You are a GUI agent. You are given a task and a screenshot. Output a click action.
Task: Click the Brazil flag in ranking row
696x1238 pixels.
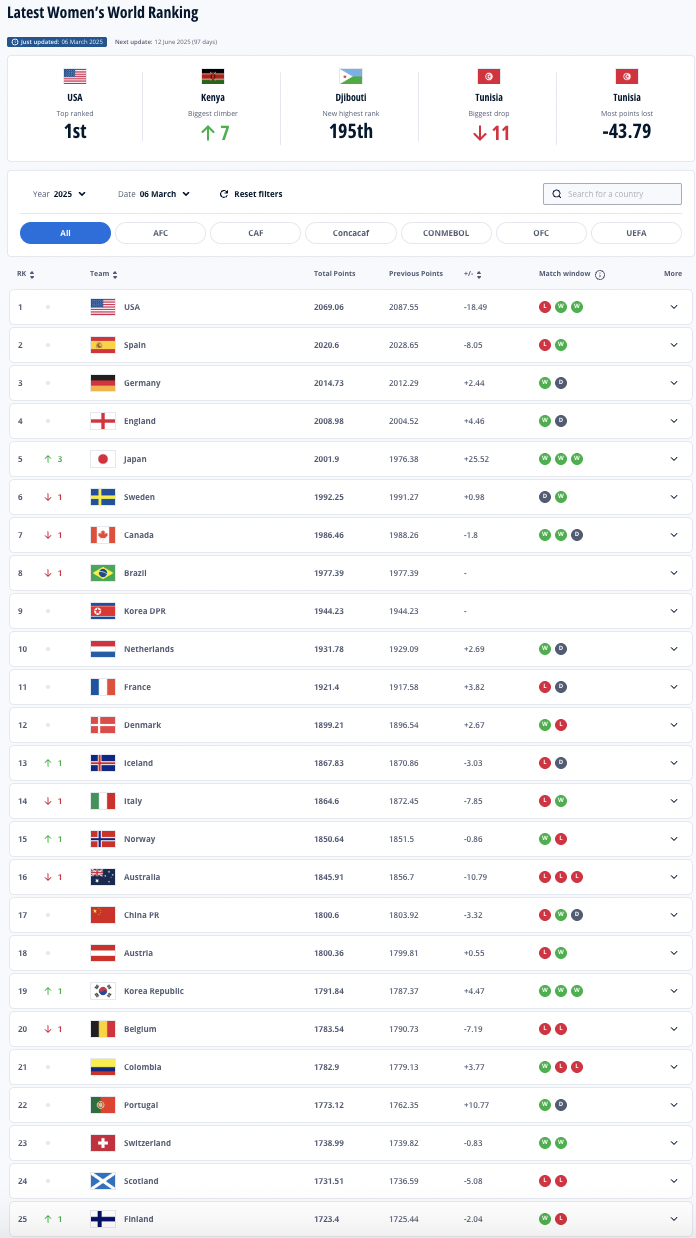pyautogui.click(x=103, y=573)
